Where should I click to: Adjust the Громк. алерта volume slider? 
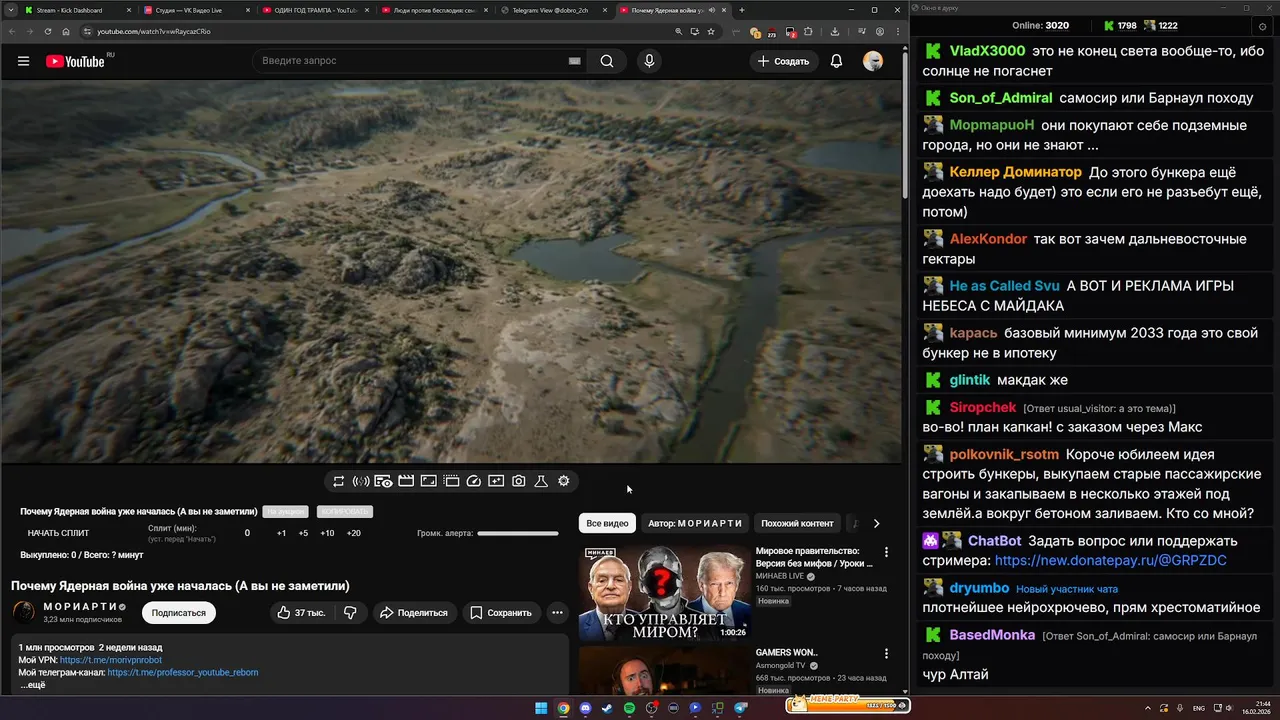(x=518, y=533)
